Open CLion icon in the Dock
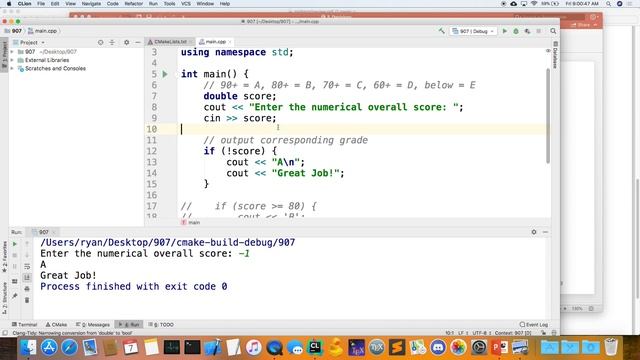The image size is (640, 360). pos(315,348)
